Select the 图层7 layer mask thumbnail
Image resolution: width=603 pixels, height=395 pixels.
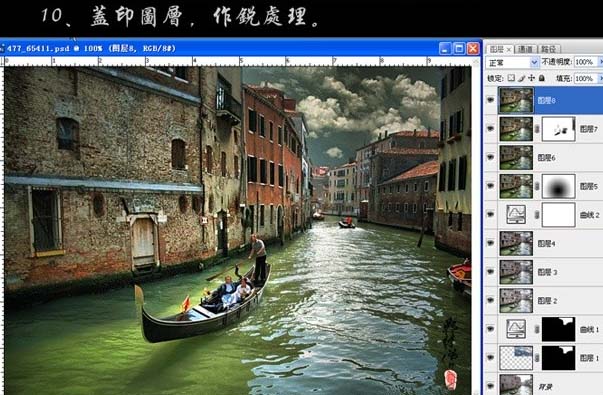coord(558,129)
